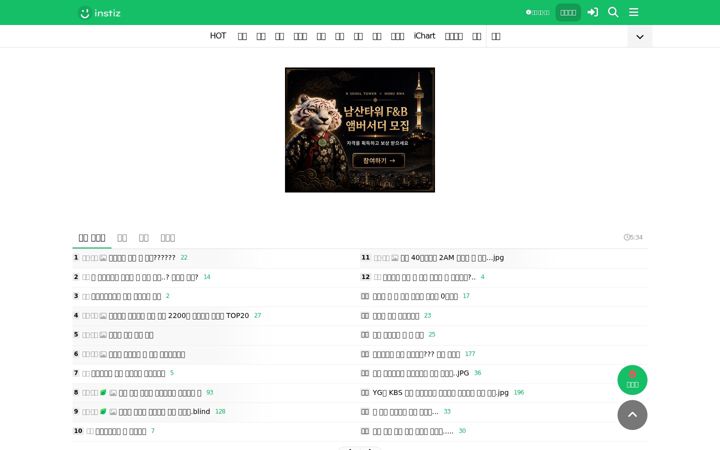Open post ranked 4 mentioning TOP20
Image resolution: width=720 pixels, height=450 pixels.
[179, 316]
